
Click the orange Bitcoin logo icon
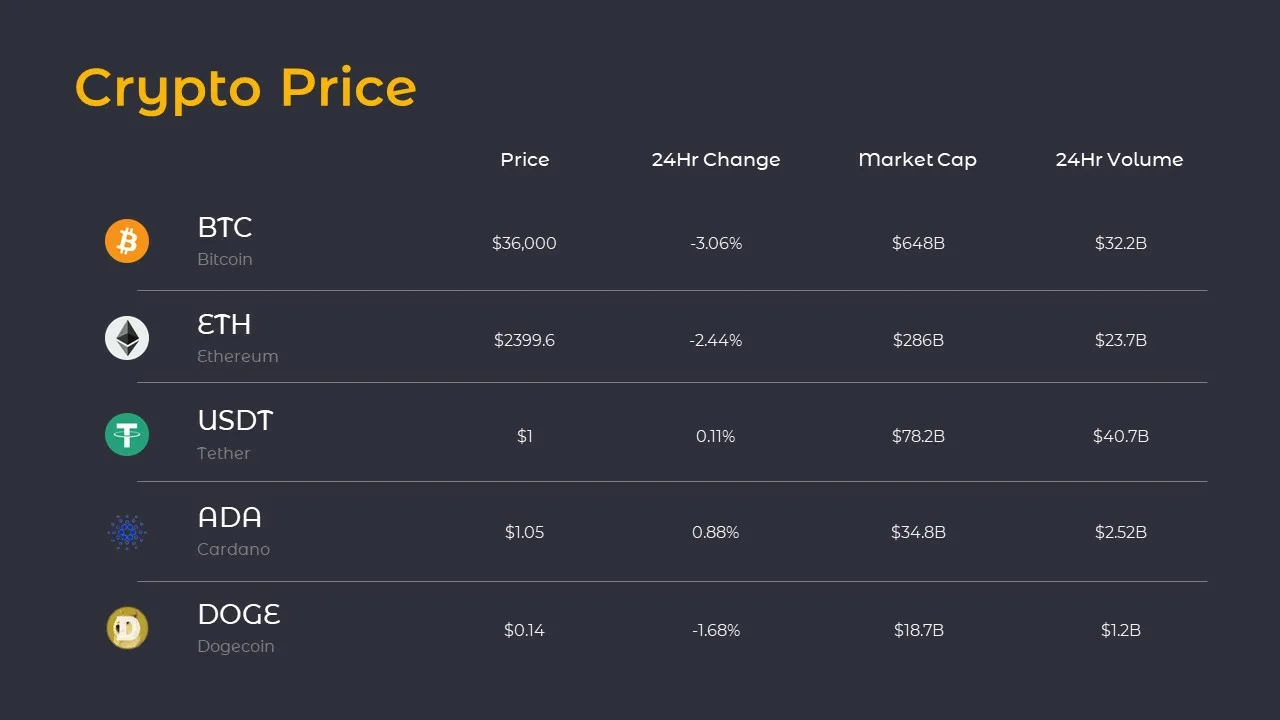pos(127,241)
